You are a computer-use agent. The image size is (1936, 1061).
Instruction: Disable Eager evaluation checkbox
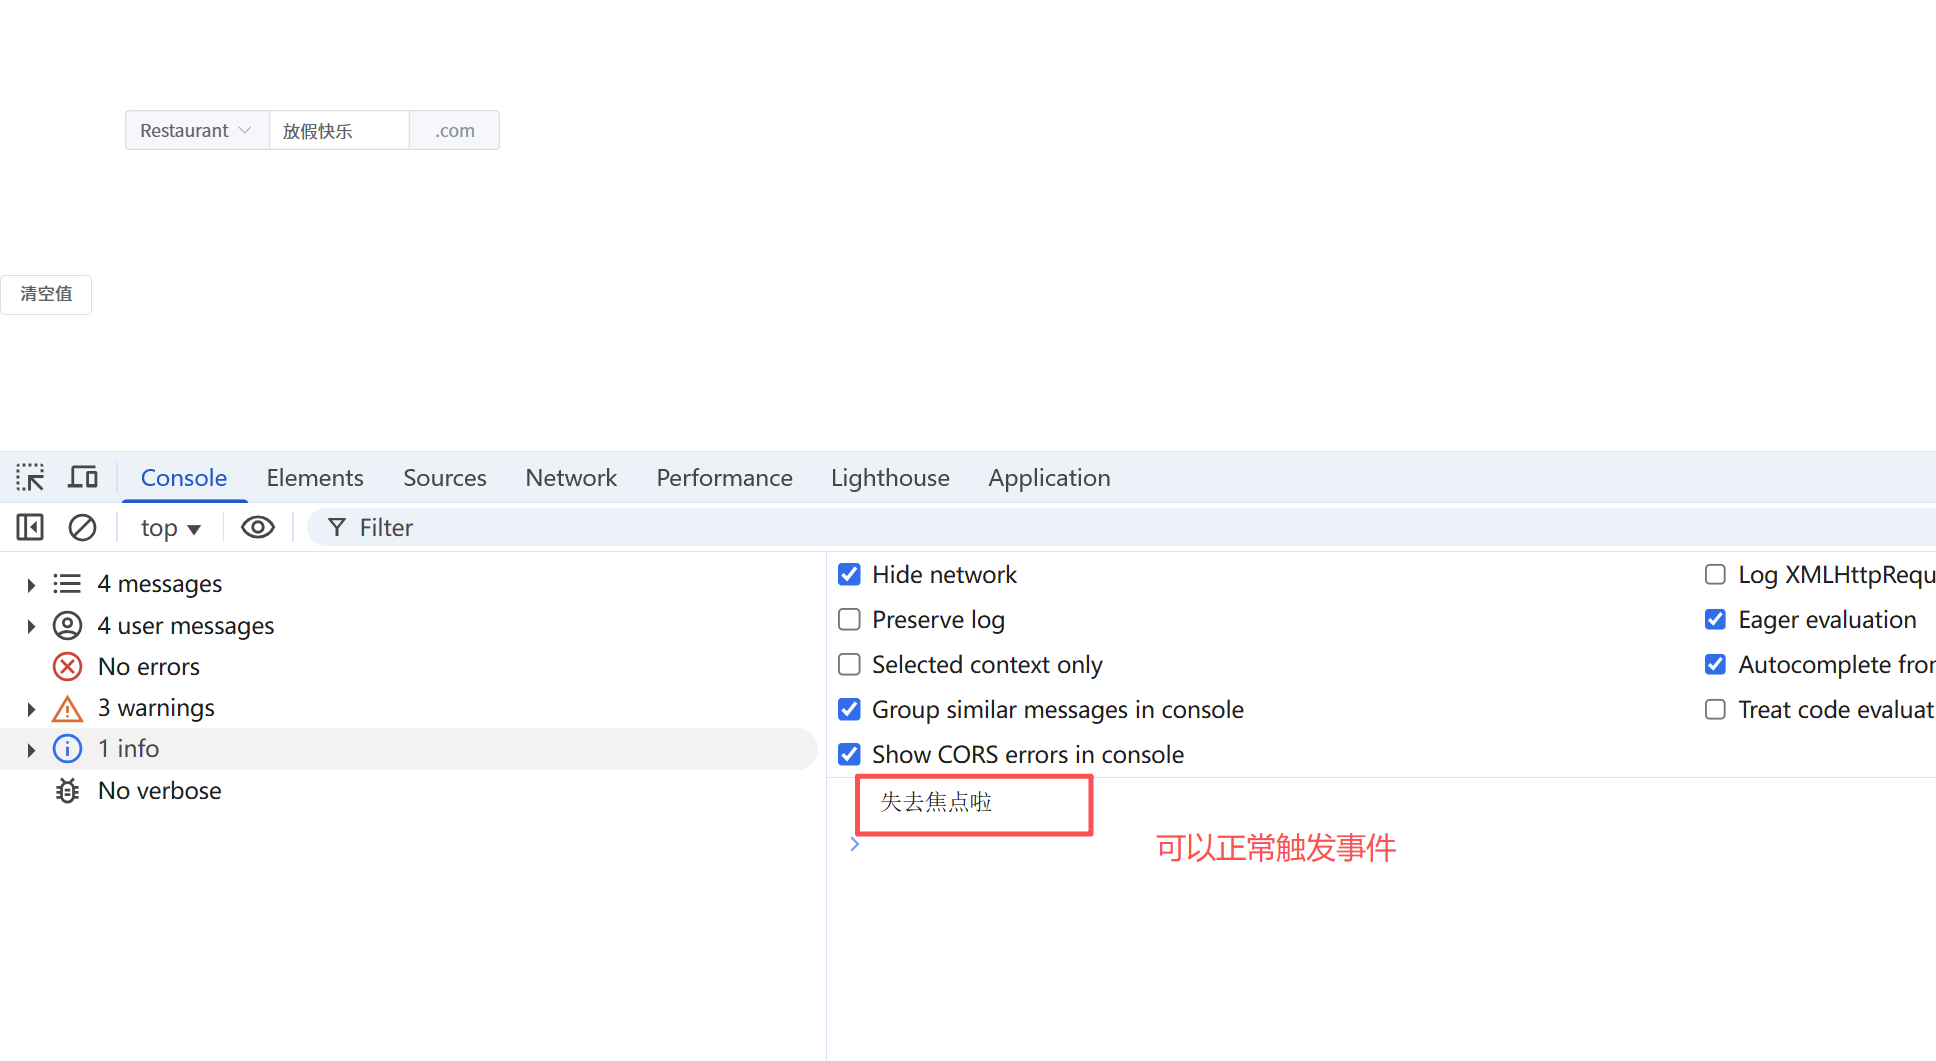tap(1715, 619)
